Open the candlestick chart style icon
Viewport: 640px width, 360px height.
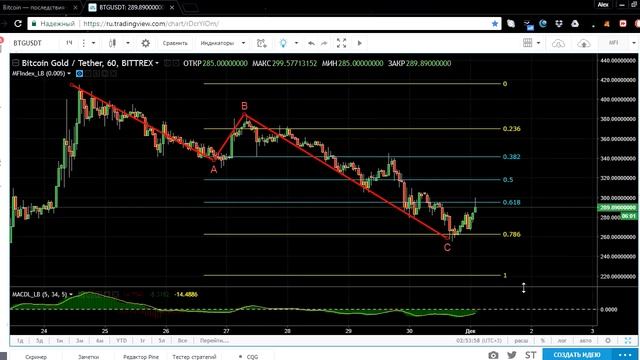112,43
